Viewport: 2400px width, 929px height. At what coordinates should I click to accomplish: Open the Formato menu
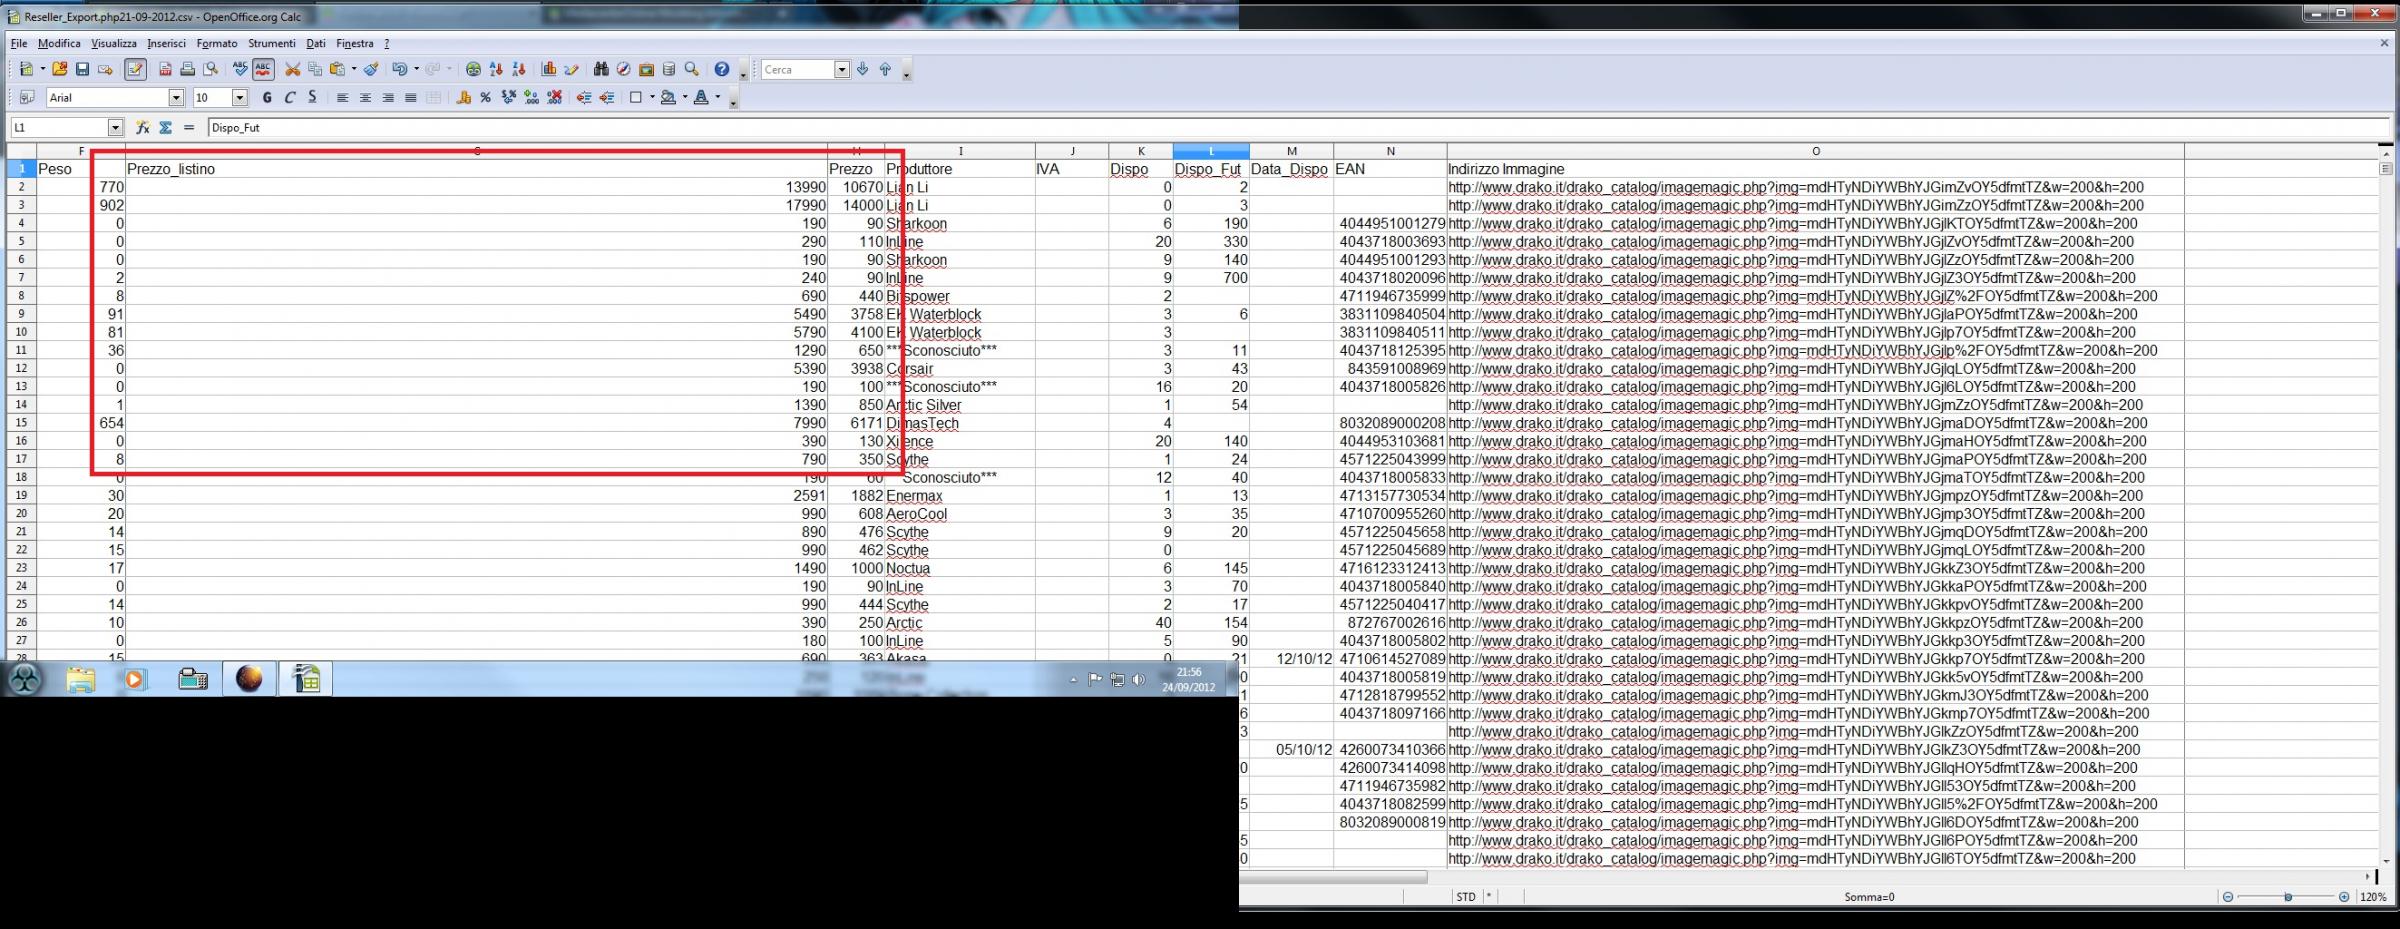coord(217,44)
